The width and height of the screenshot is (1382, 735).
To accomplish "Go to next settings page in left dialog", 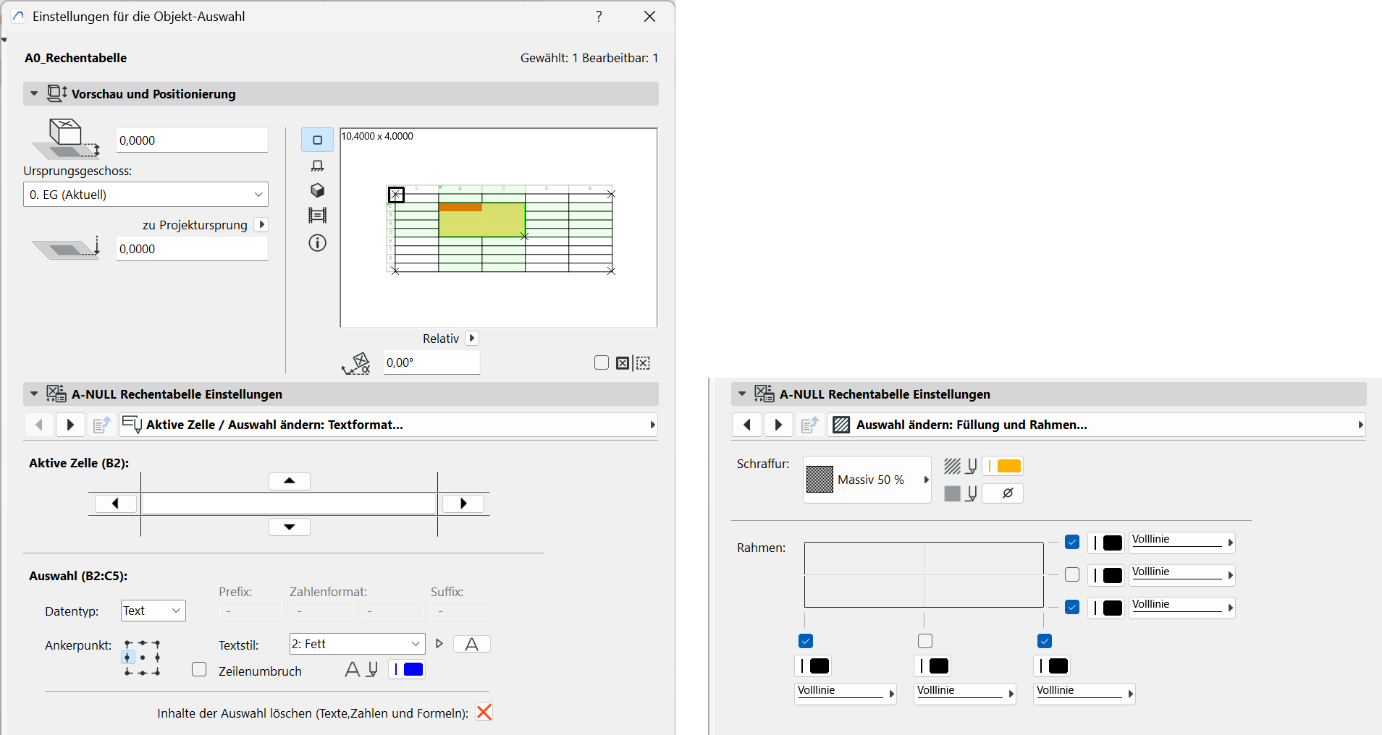I will [70, 425].
